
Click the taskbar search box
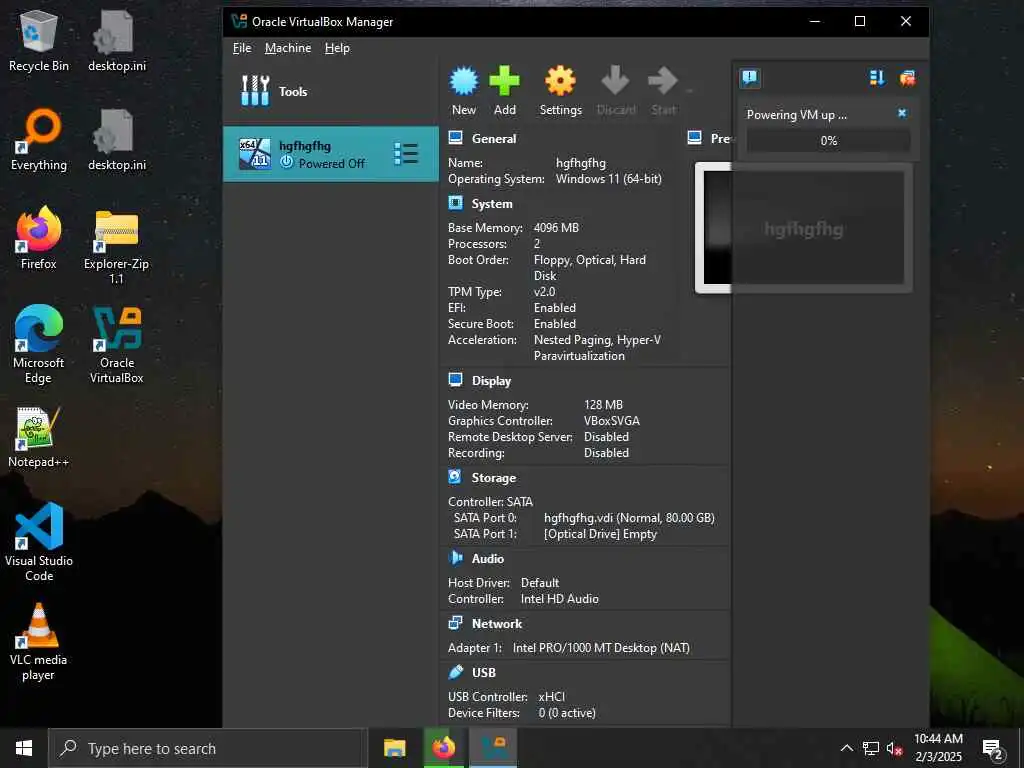tap(208, 748)
